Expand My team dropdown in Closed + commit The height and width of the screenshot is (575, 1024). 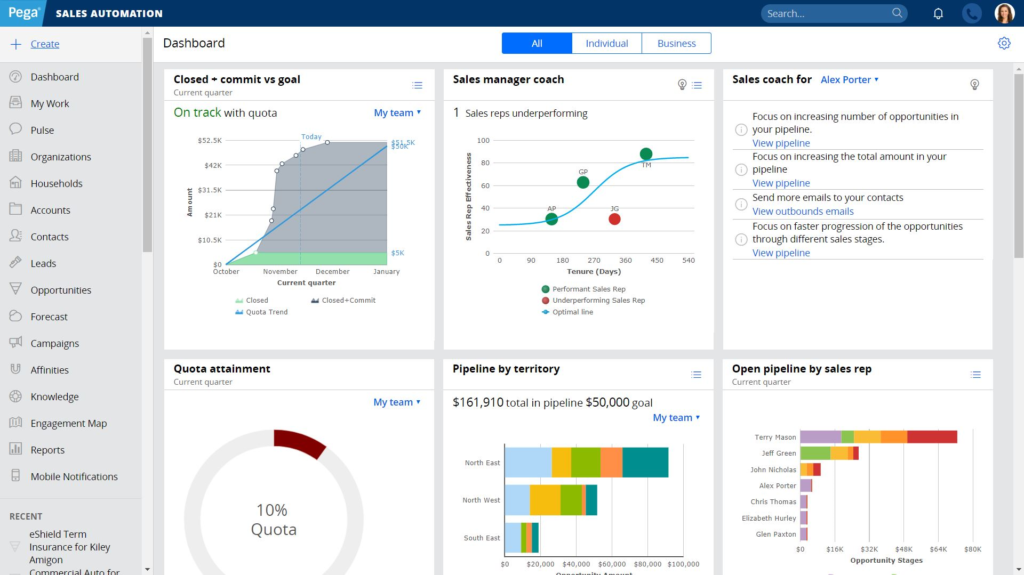[x=397, y=112]
